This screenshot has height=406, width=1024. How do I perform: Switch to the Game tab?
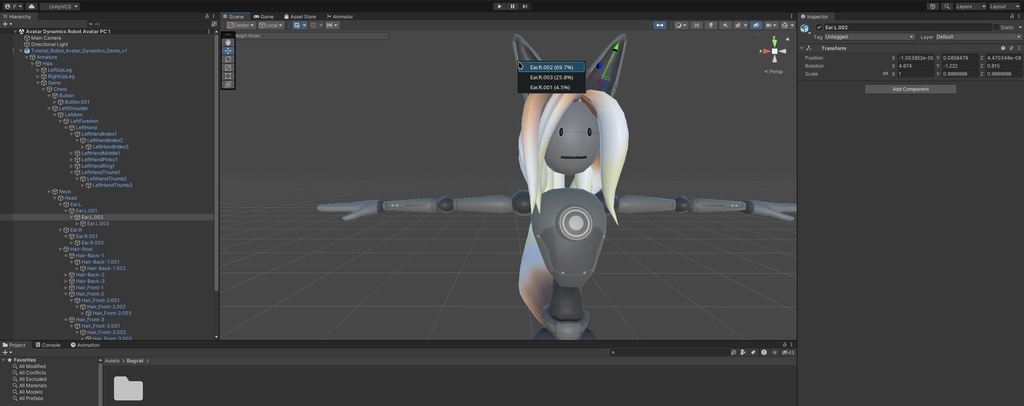click(264, 16)
